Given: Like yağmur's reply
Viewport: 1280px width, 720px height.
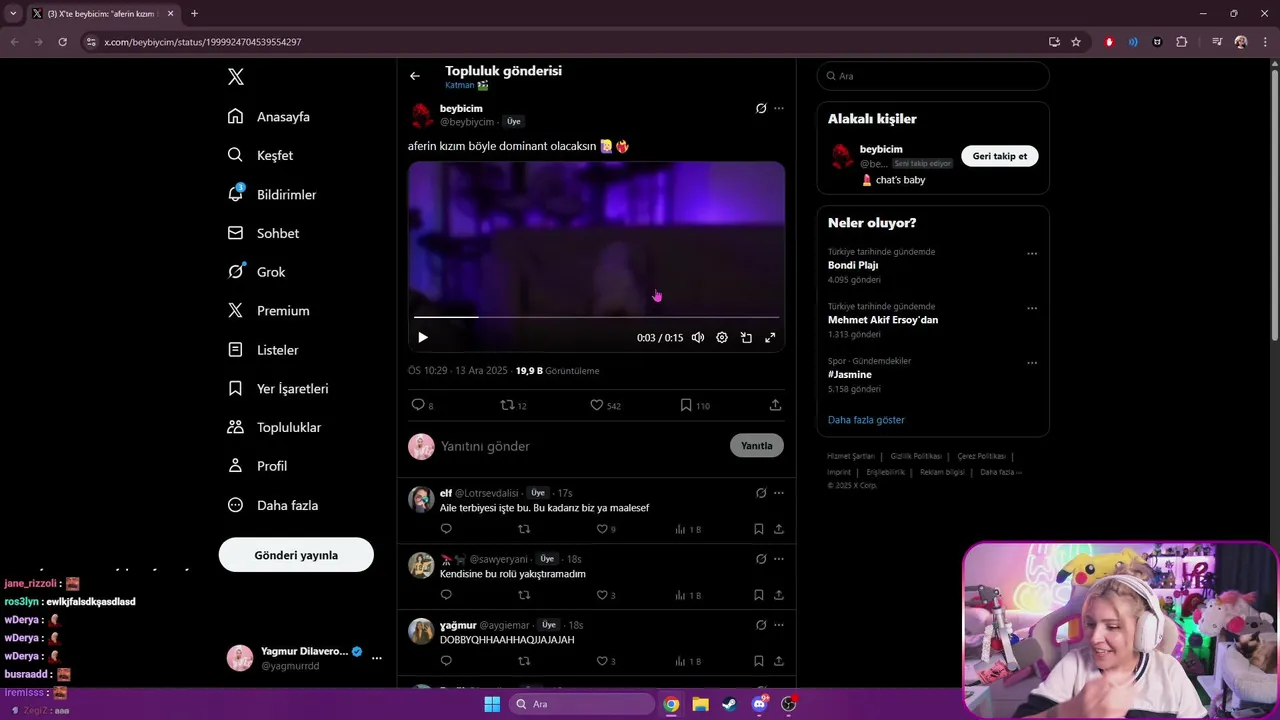Looking at the screenshot, I should (606, 661).
